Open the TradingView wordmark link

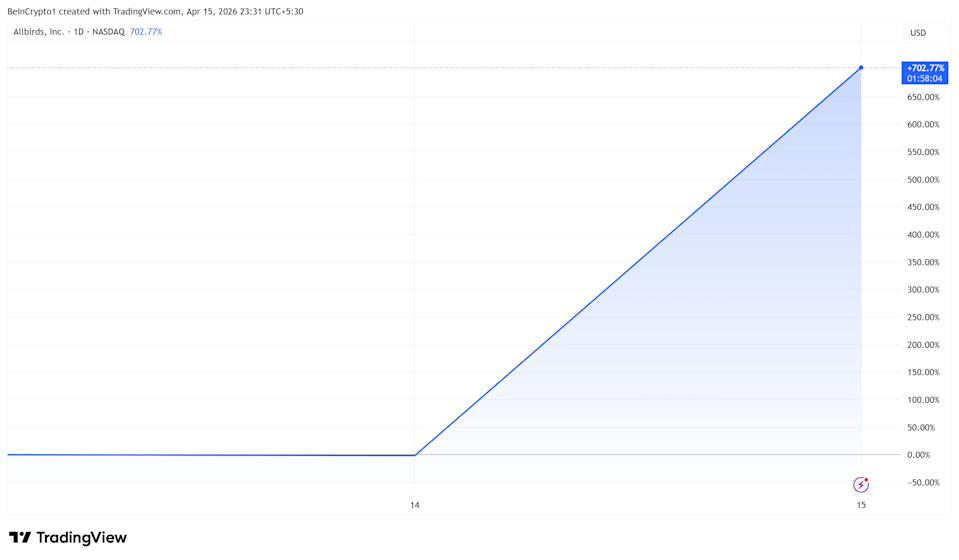(x=82, y=538)
